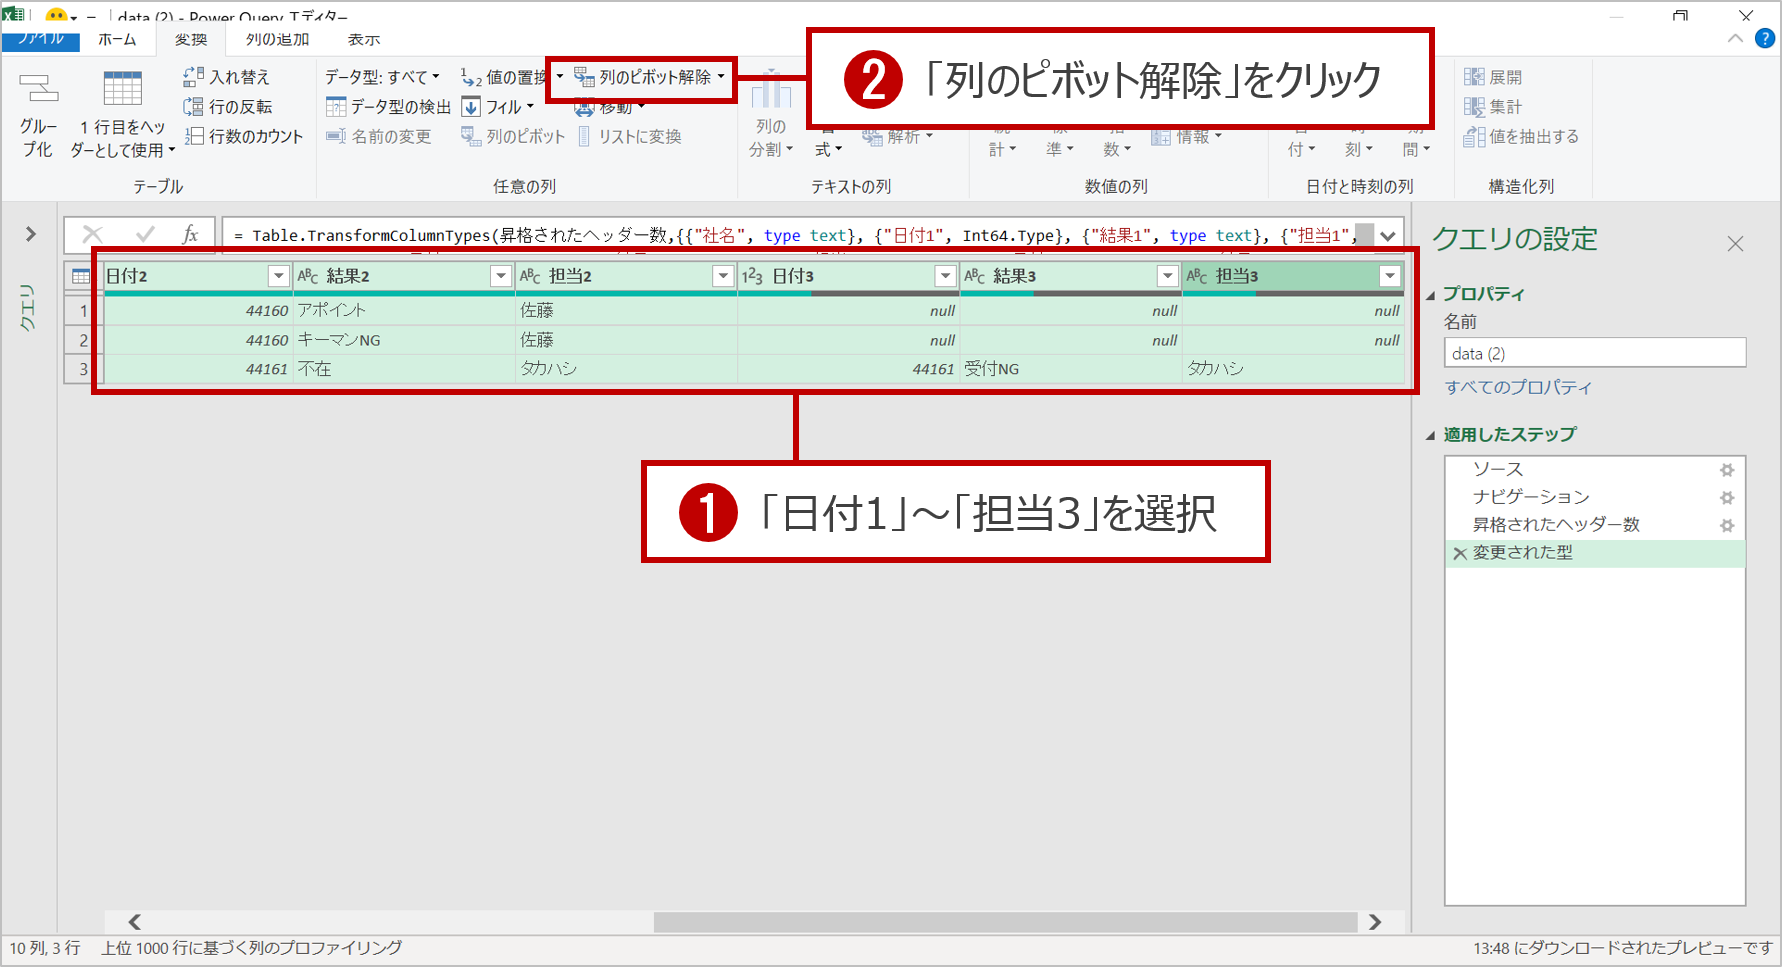Collapse the プロパティ section
1782x967 pixels.
pos(1431,295)
